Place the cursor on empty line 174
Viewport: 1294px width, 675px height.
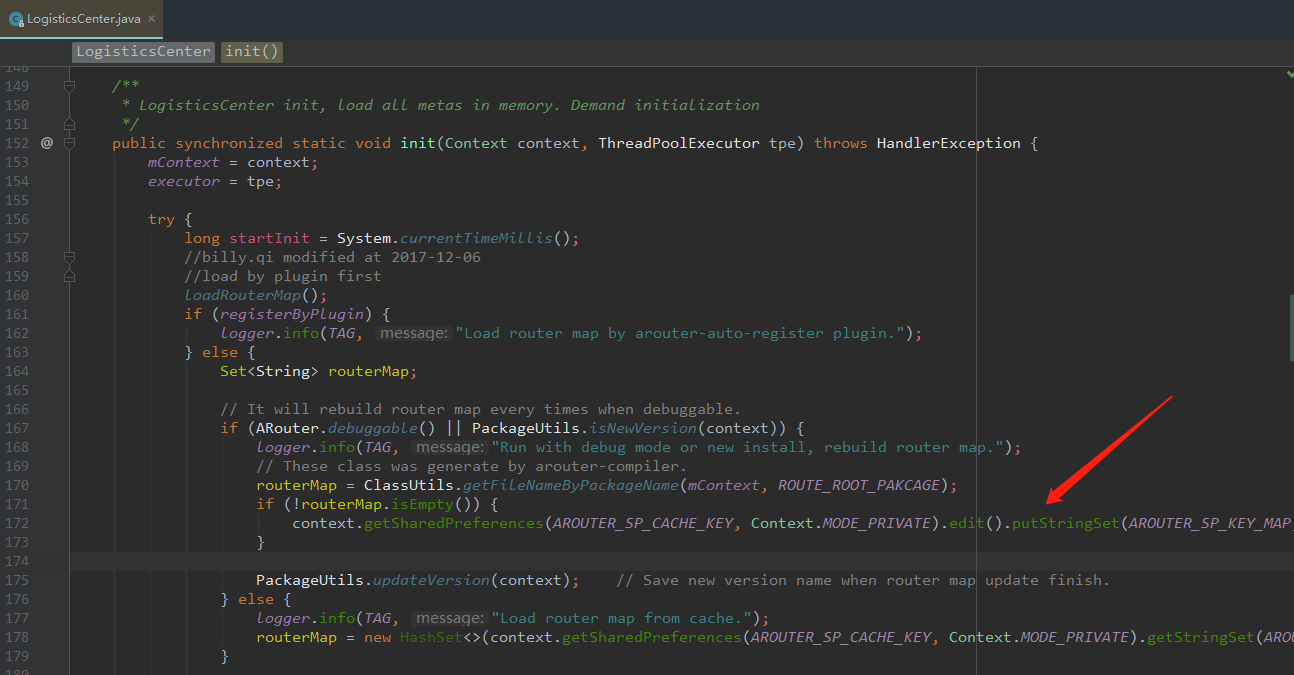click(x=680, y=561)
